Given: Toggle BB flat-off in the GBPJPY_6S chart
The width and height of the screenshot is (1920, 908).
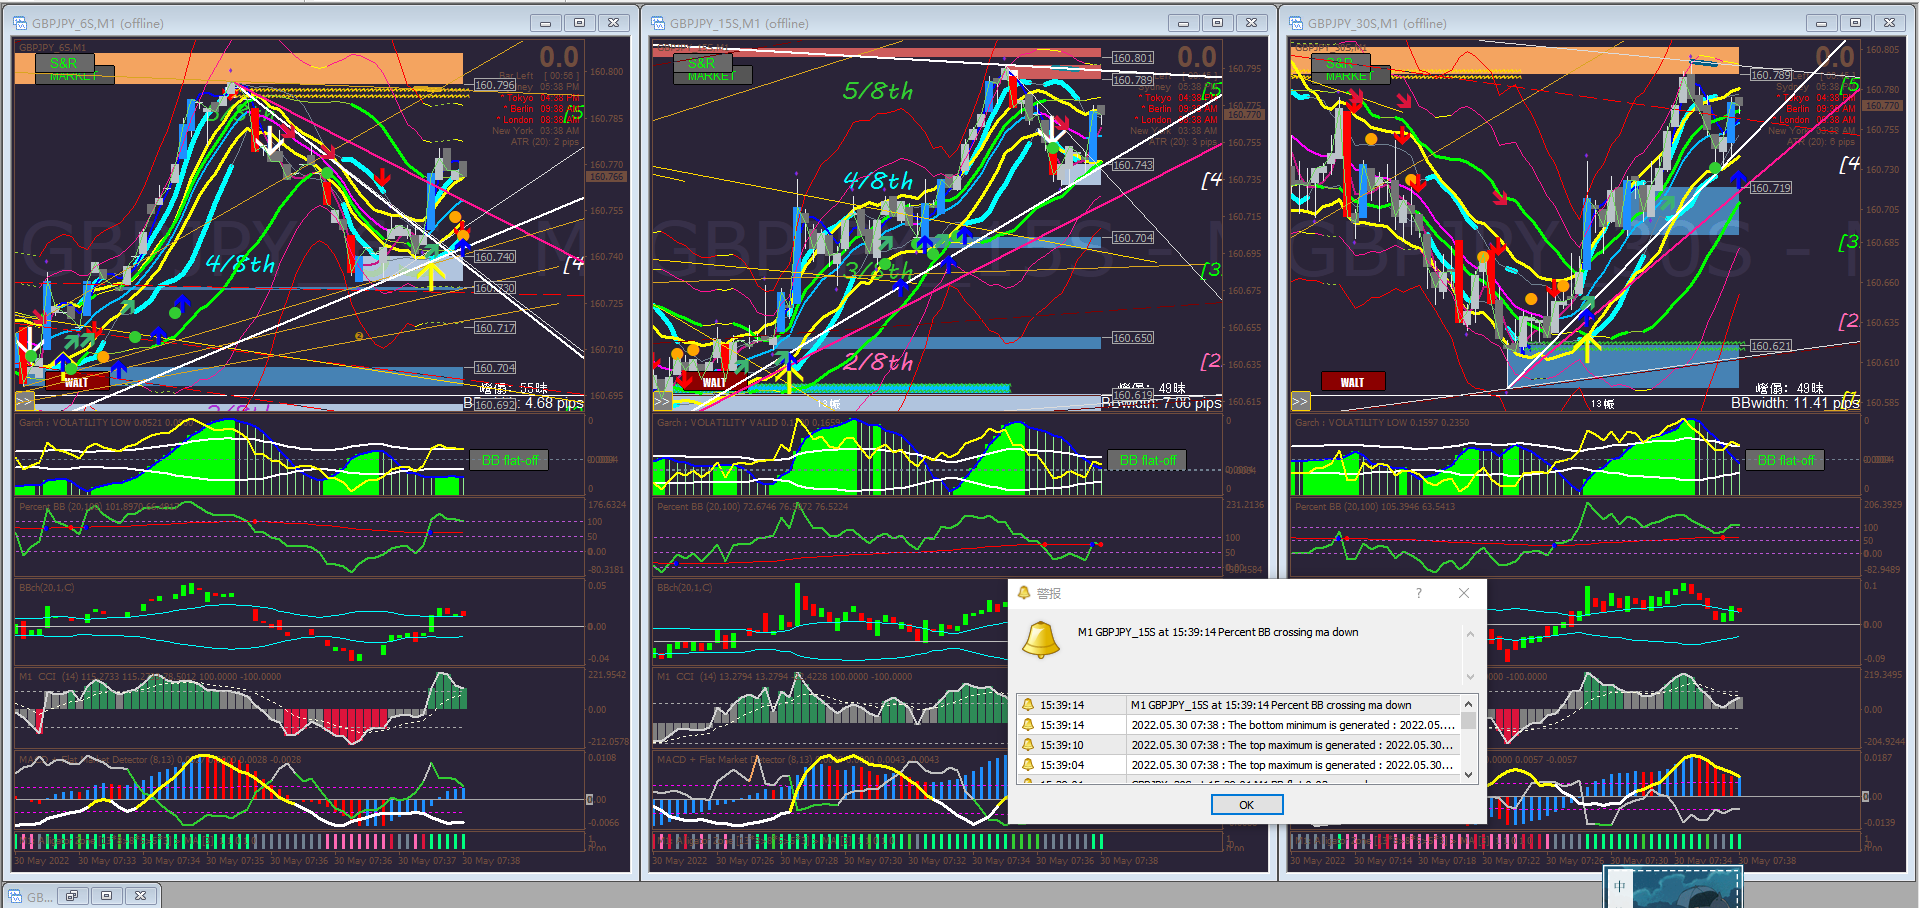Looking at the screenshot, I should pos(509,461).
